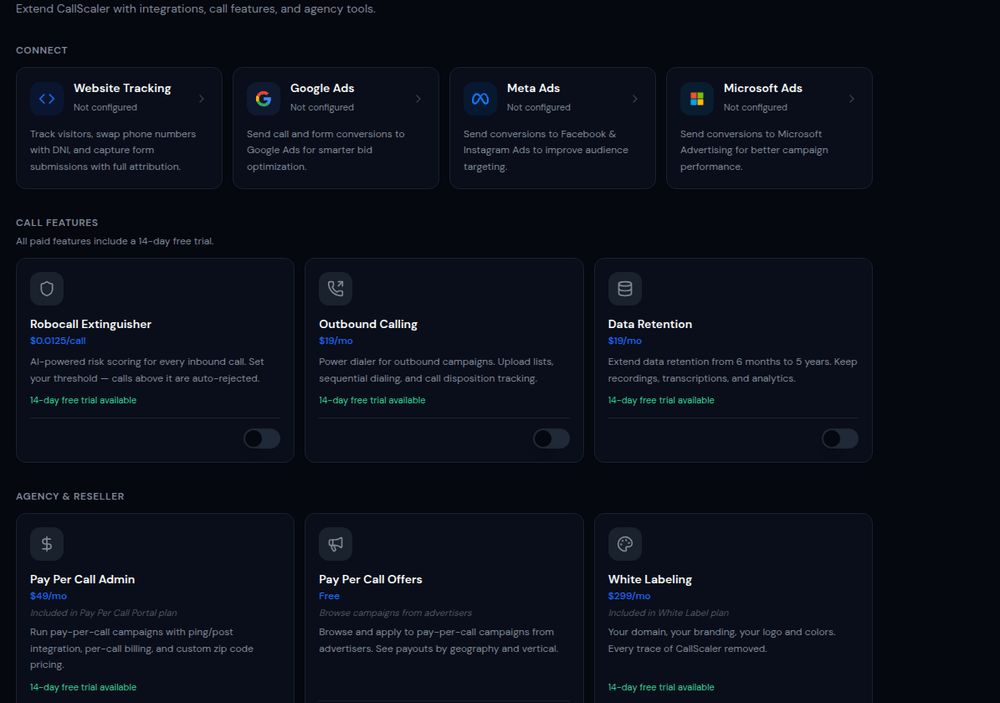Viewport: 1000px width, 703px height.
Task: Open Google Ads via its right chevron
Action: point(418,99)
